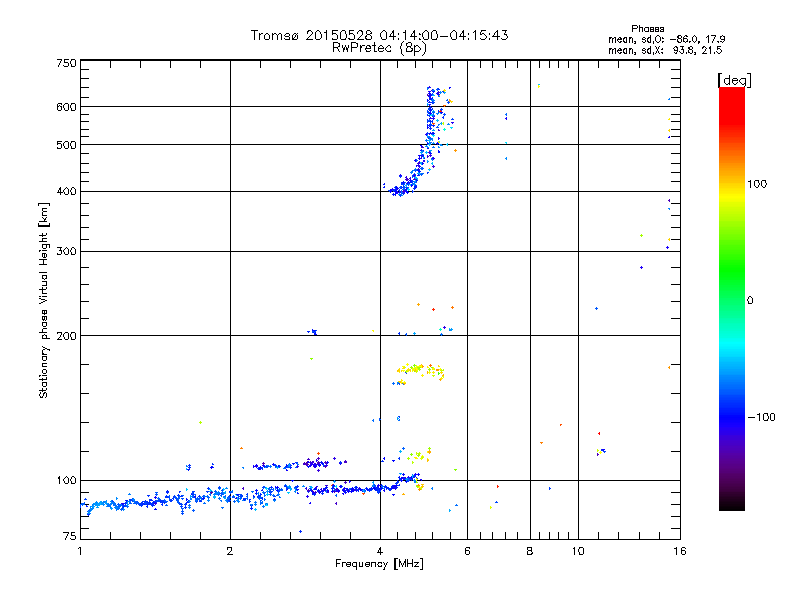Click the colorbar tick label '0'
The image size is (800, 600).
(x=750, y=300)
